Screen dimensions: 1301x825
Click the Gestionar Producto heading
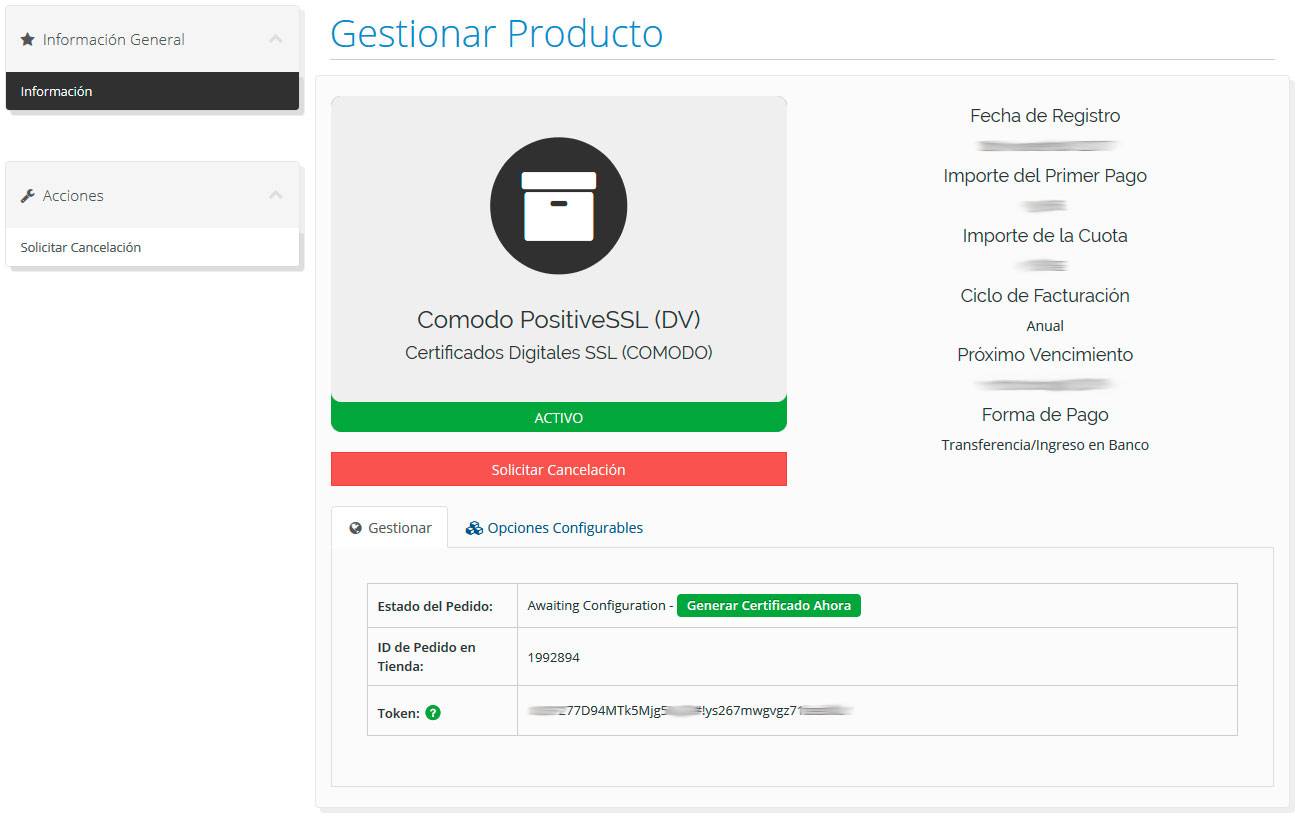pyautogui.click(x=497, y=33)
